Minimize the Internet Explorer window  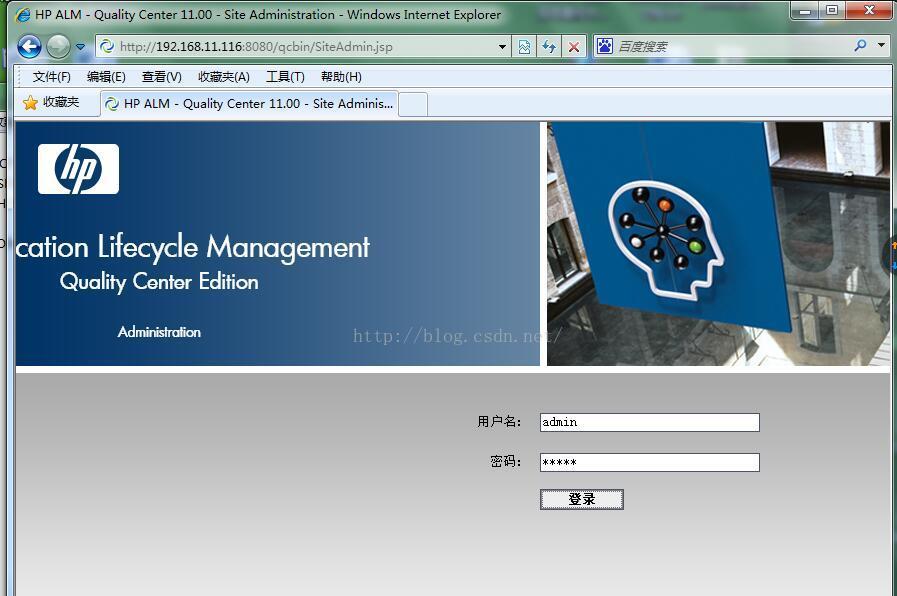click(805, 10)
